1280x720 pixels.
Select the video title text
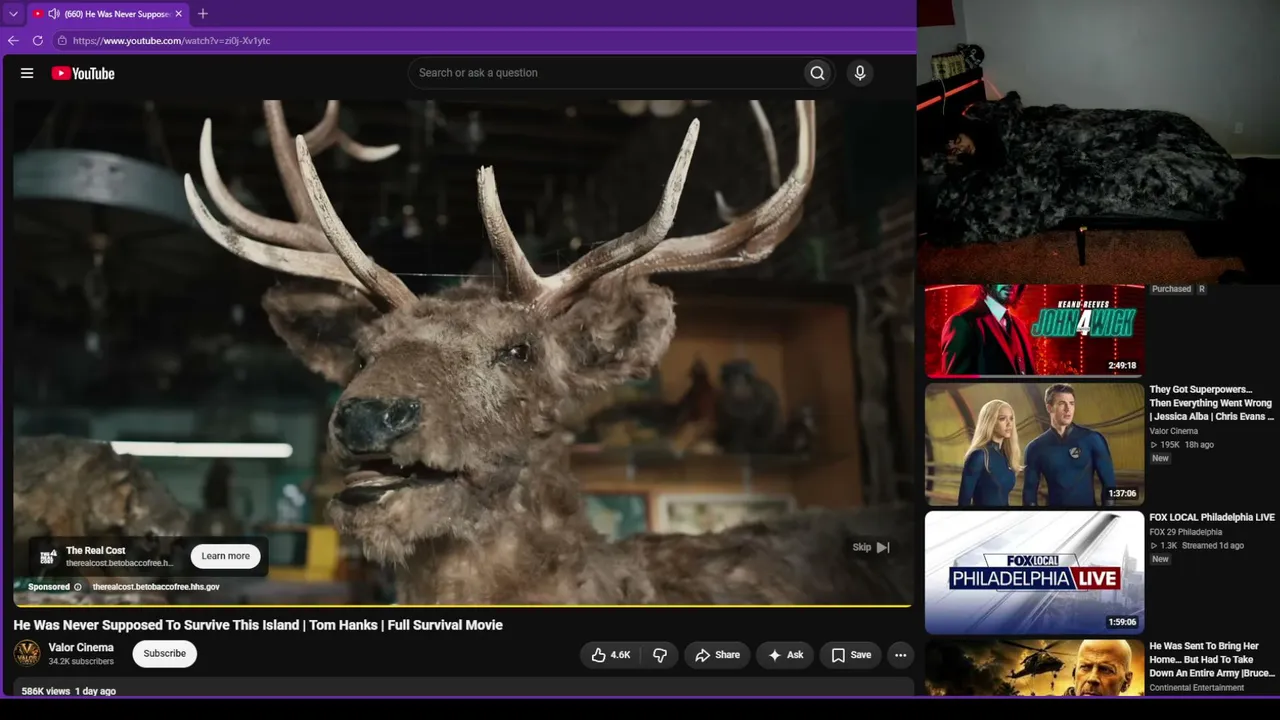[258, 625]
